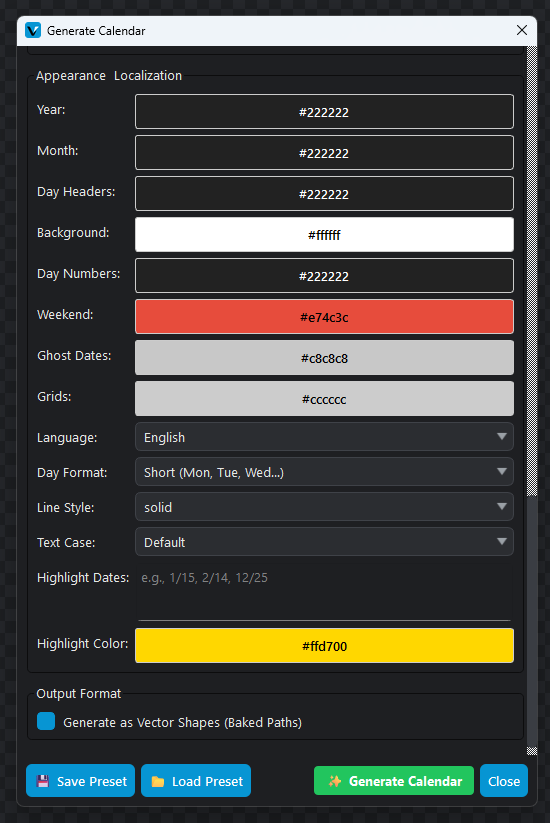Click the blue Close button
The image size is (550, 823).
point(504,781)
